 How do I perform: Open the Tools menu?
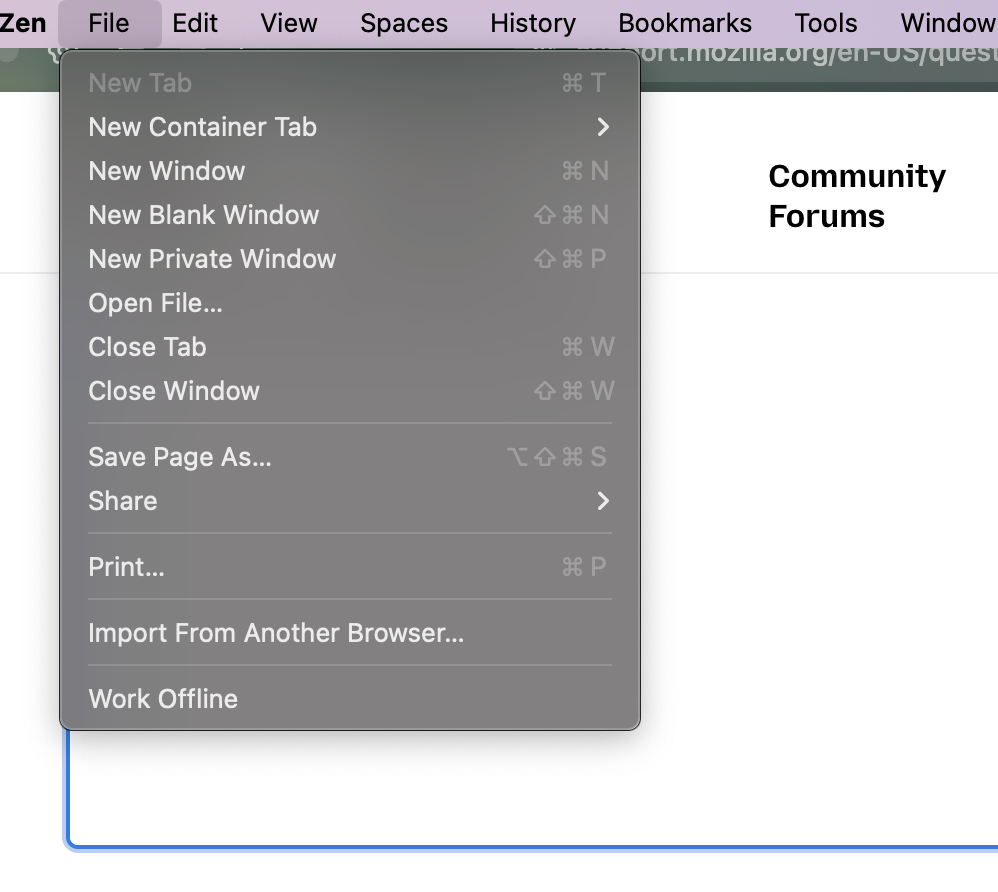pyautogui.click(x=826, y=24)
